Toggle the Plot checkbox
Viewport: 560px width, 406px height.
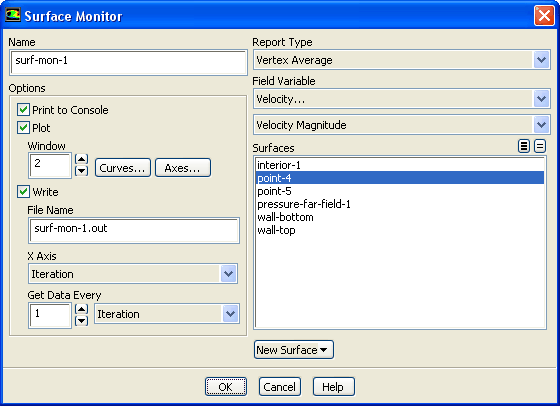pos(24,127)
